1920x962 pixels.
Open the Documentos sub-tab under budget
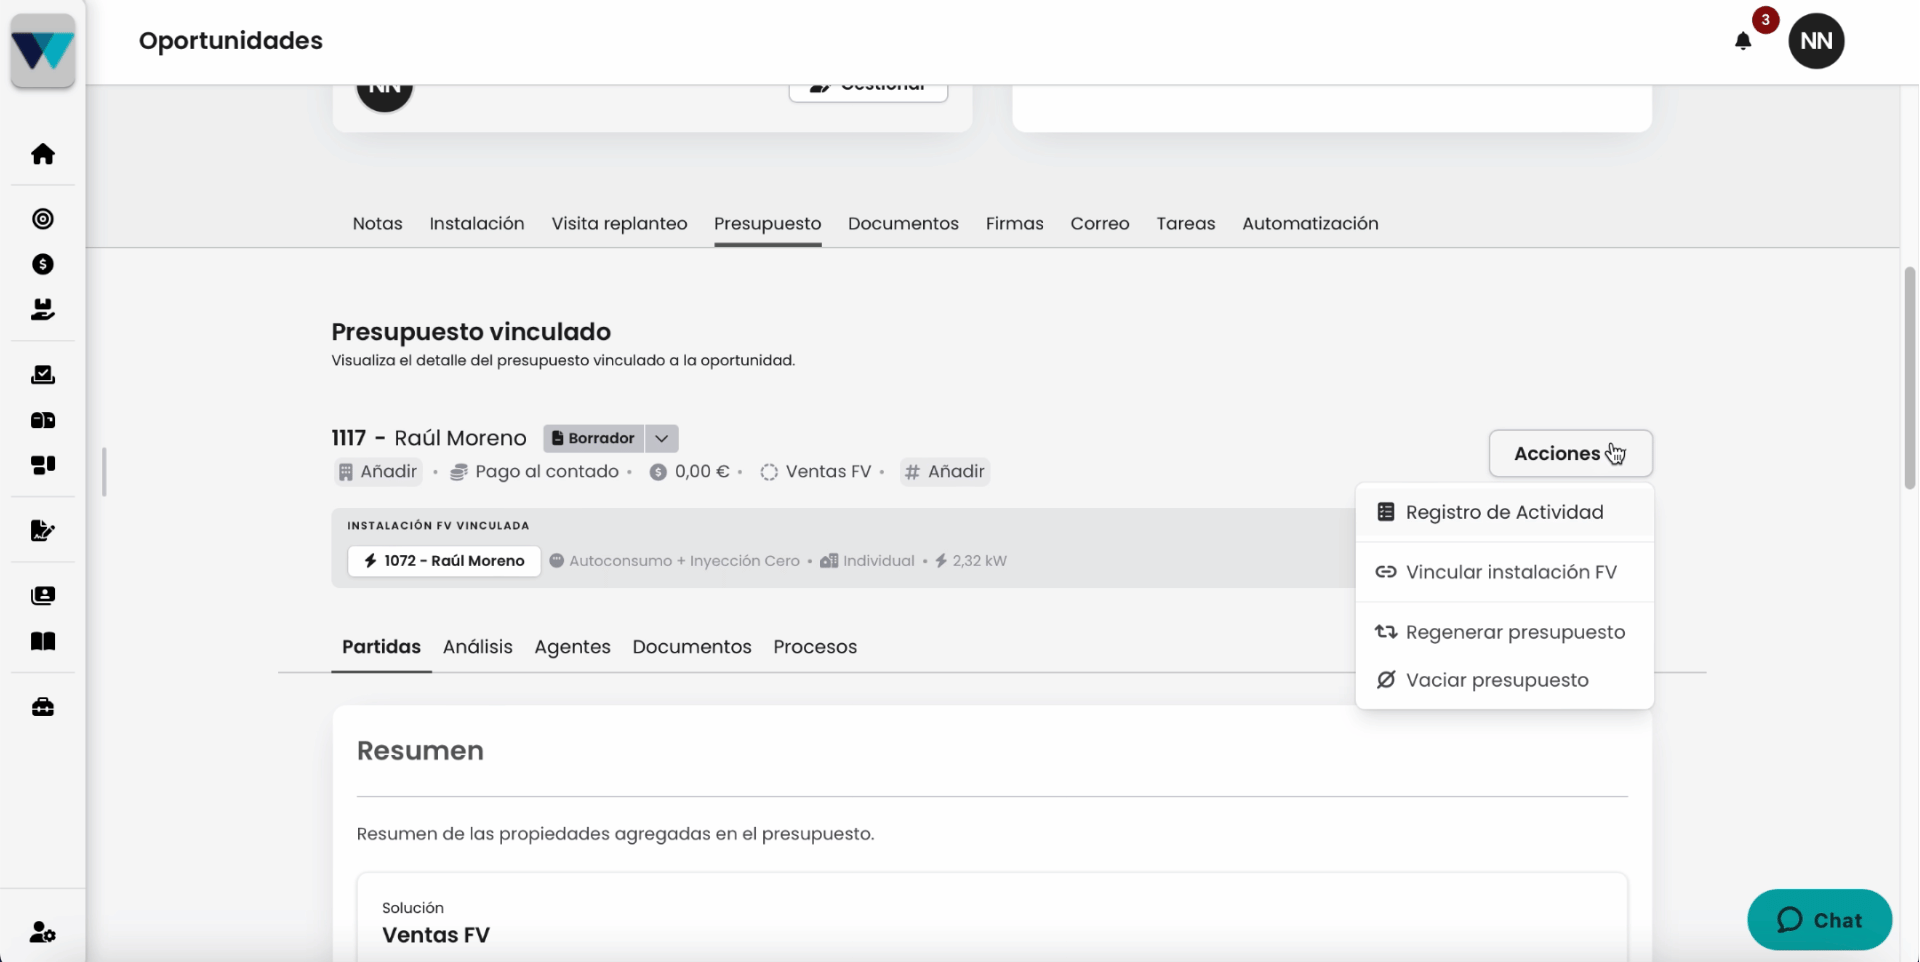[692, 647]
